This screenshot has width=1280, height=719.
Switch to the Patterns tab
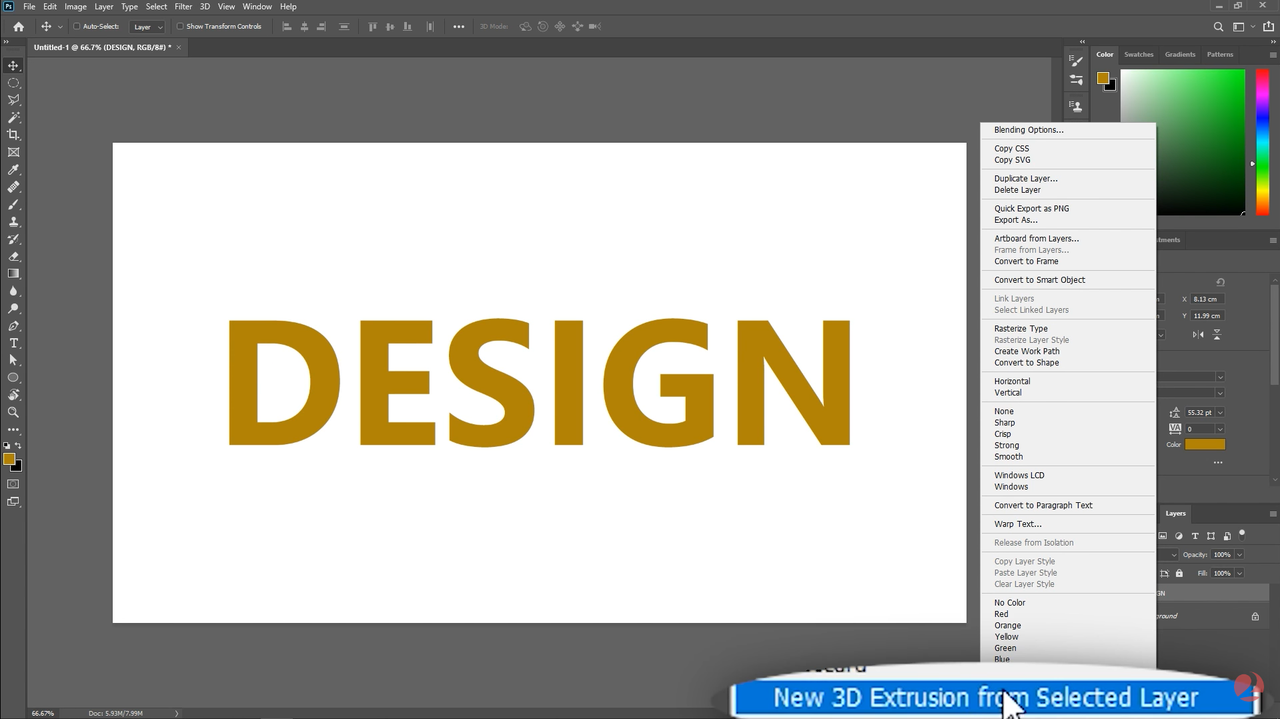[1220, 55]
